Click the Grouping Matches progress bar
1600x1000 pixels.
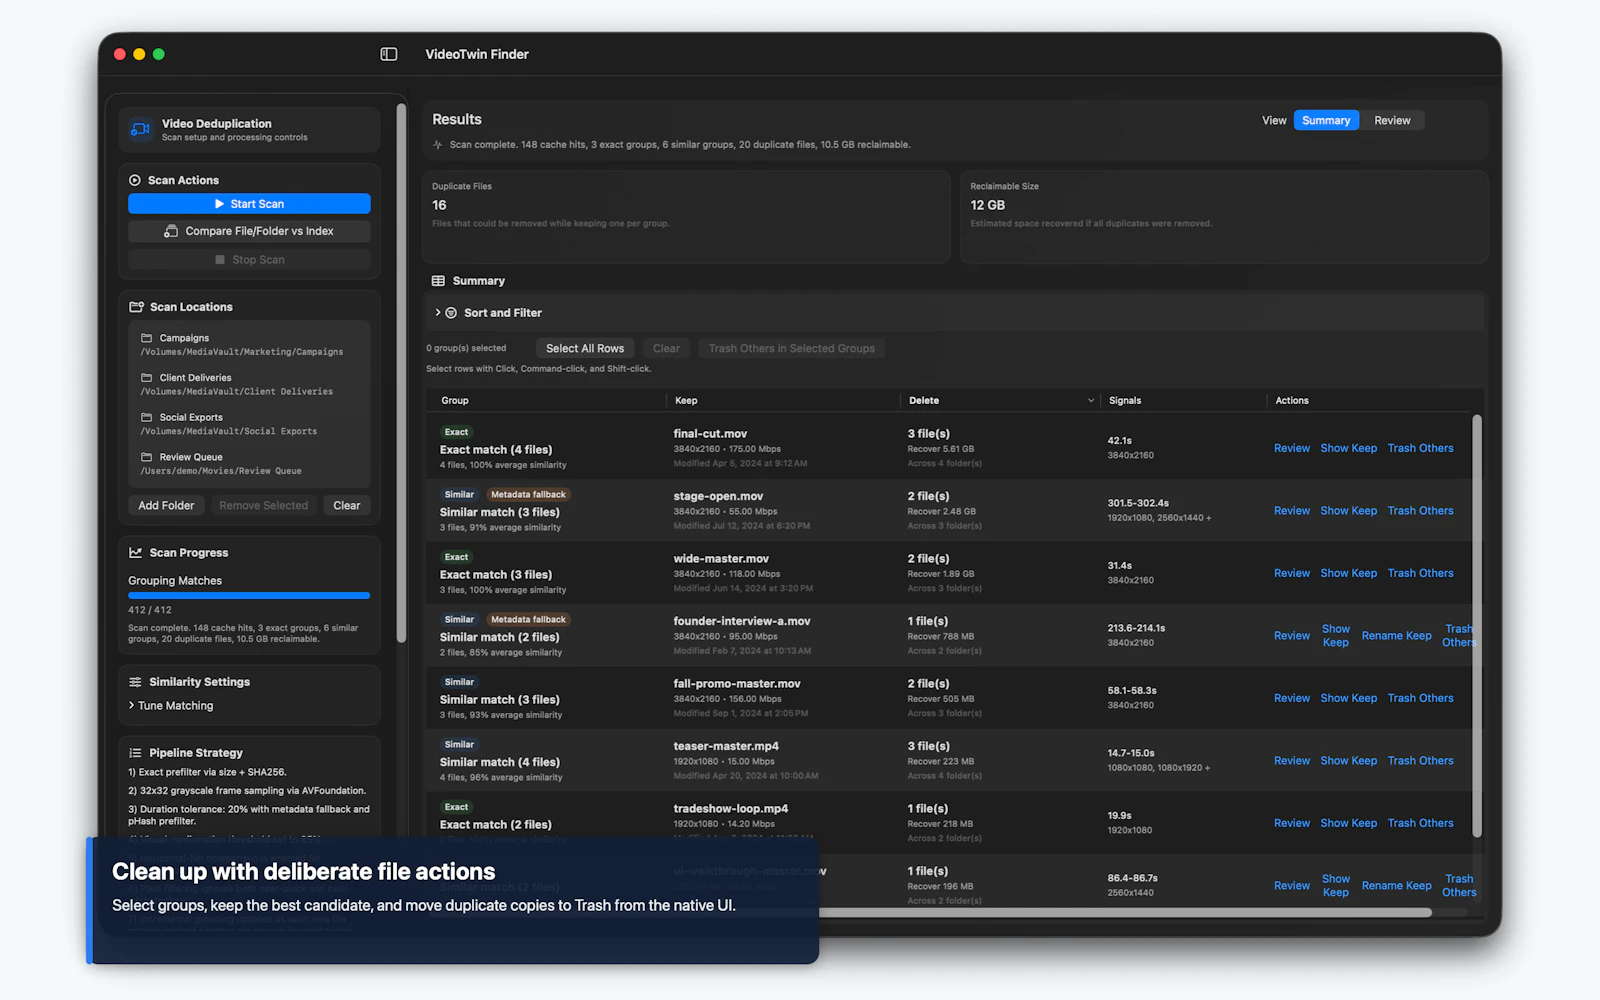click(x=249, y=596)
